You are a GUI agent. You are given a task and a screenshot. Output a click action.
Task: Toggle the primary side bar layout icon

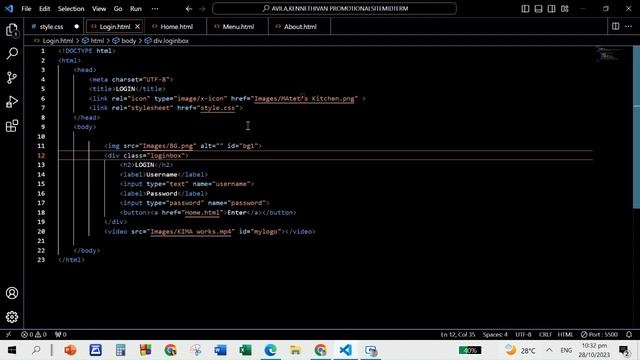point(525,9)
